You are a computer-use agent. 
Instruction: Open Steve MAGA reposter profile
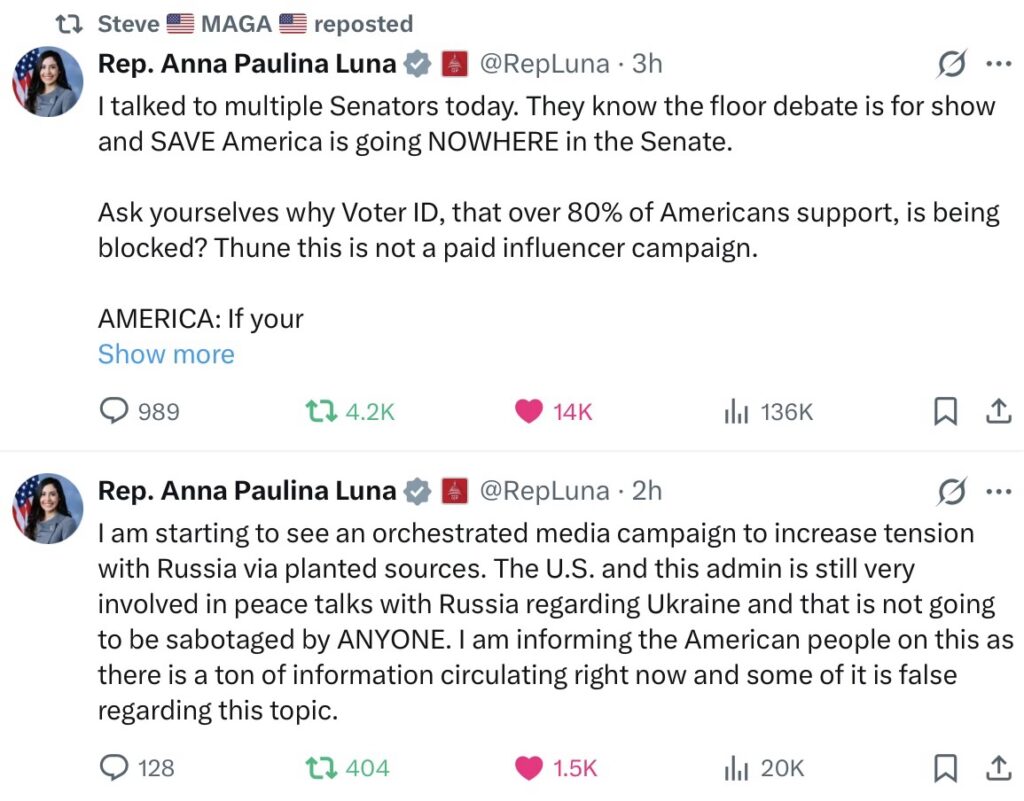[128, 24]
